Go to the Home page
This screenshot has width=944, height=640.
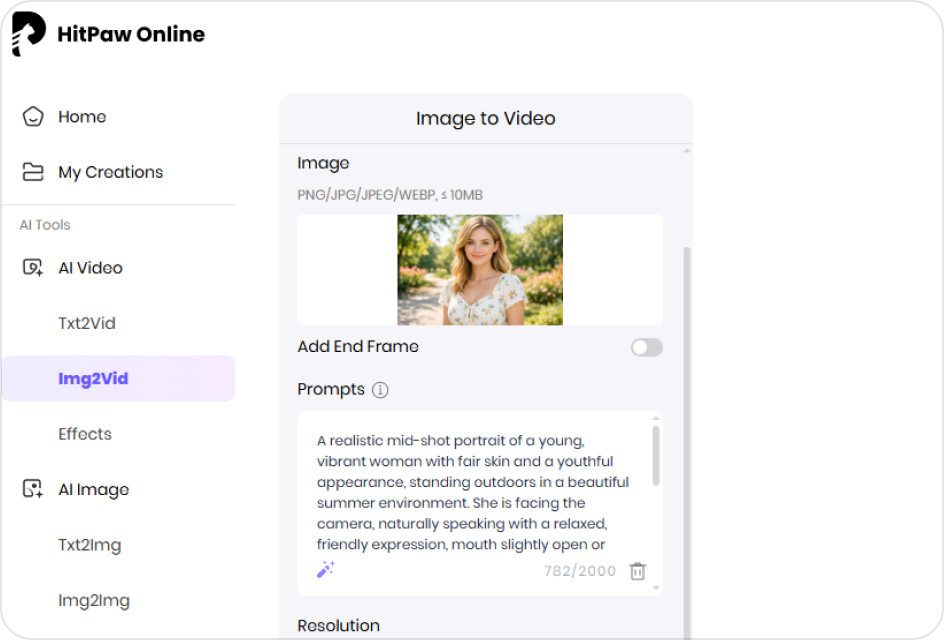pyautogui.click(x=82, y=117)
